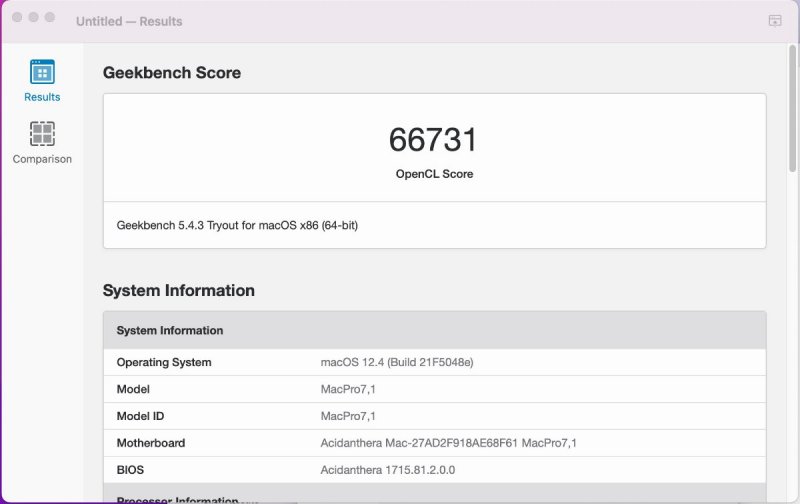Minimize the Geekbench results window

[x=33, y=17]
